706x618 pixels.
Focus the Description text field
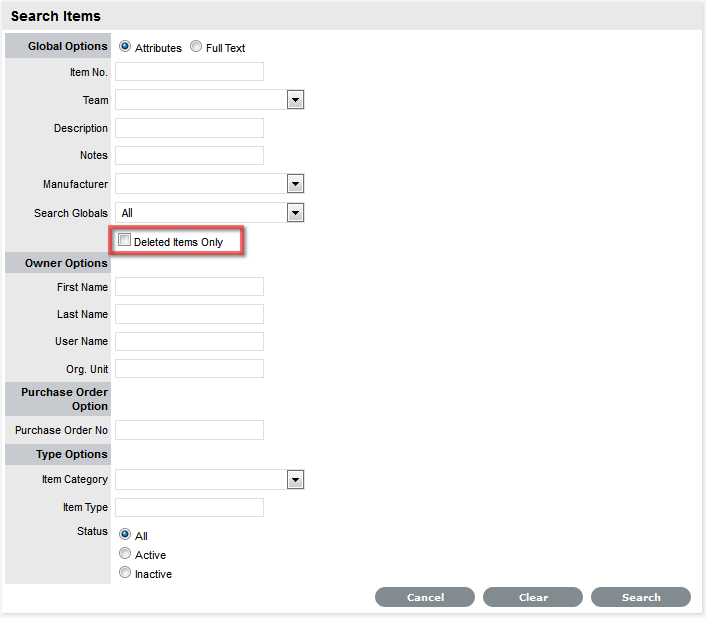189,128
